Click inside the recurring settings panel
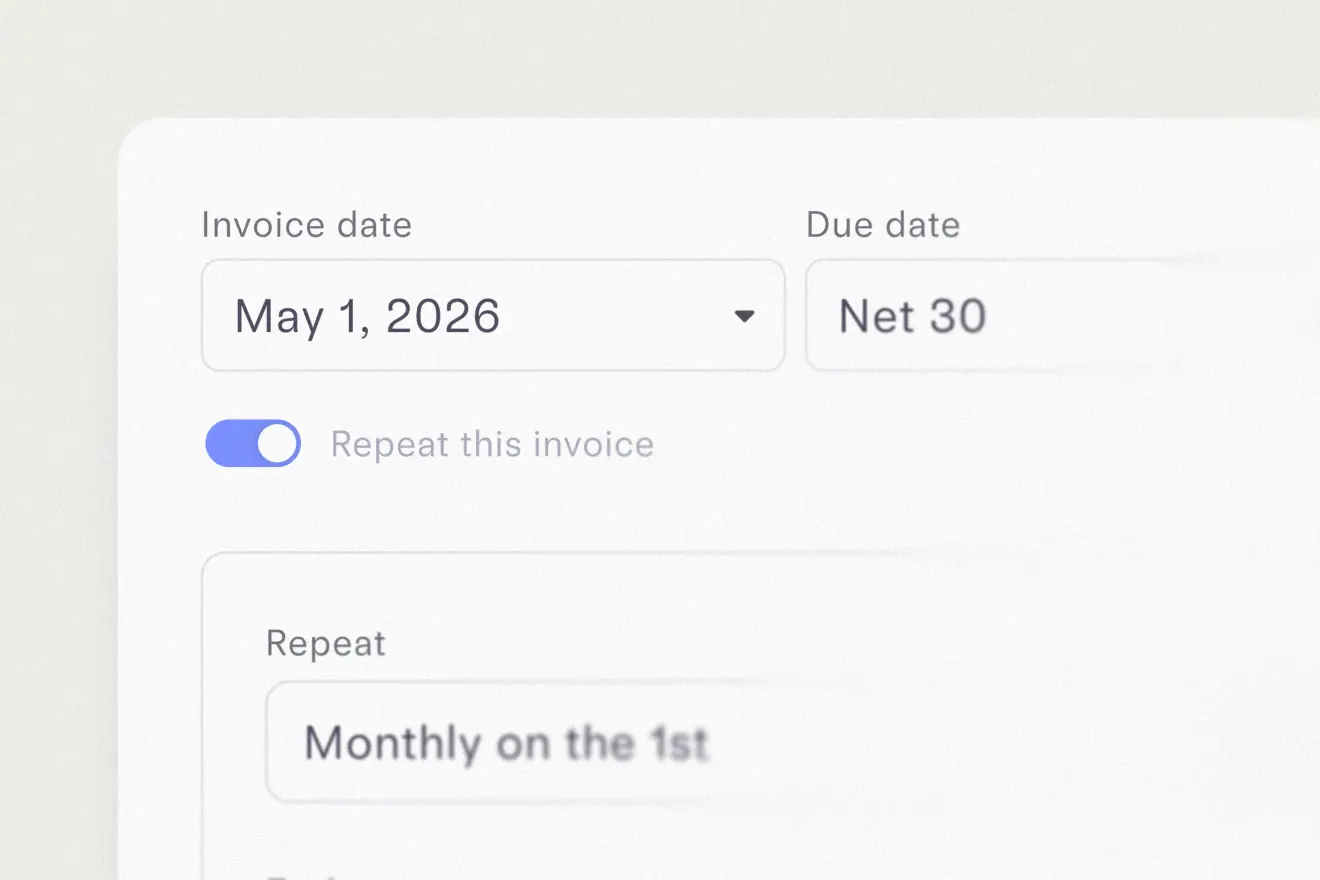Screen dimensions: 1320x880 coord(700,620)
